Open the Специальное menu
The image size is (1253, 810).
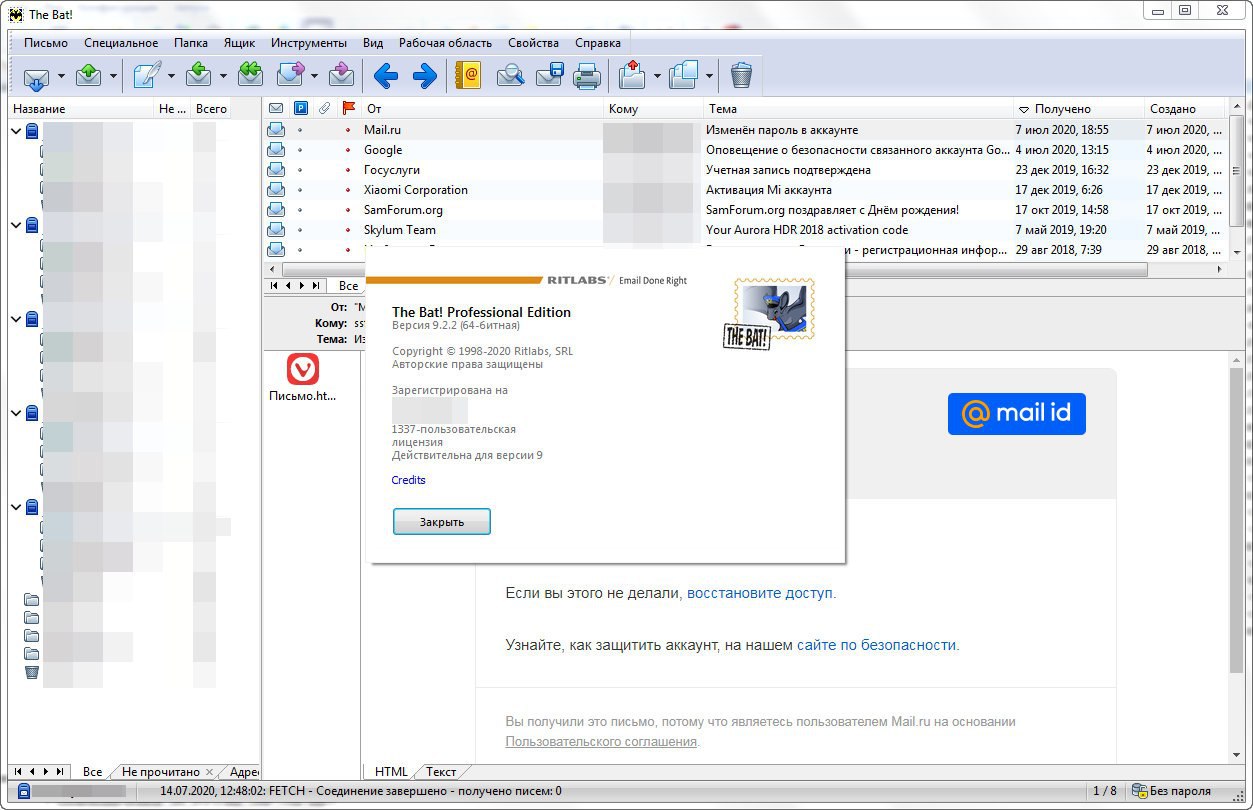pyautogui.click(x=121, y=43)
